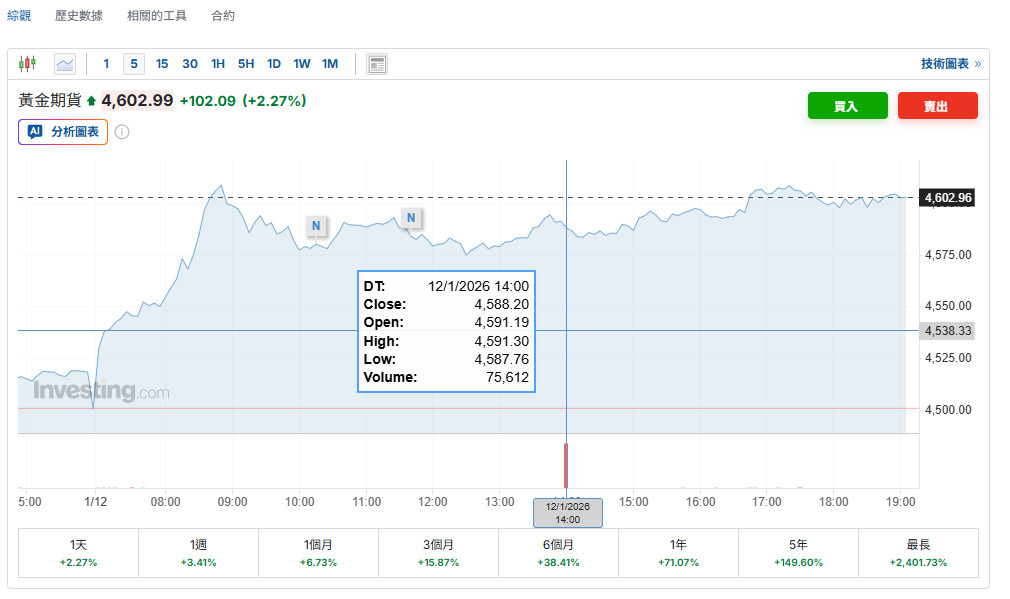The image size is (1010, 599).
Task: Select the 1個月 range period
Action: tap(318, 553)
